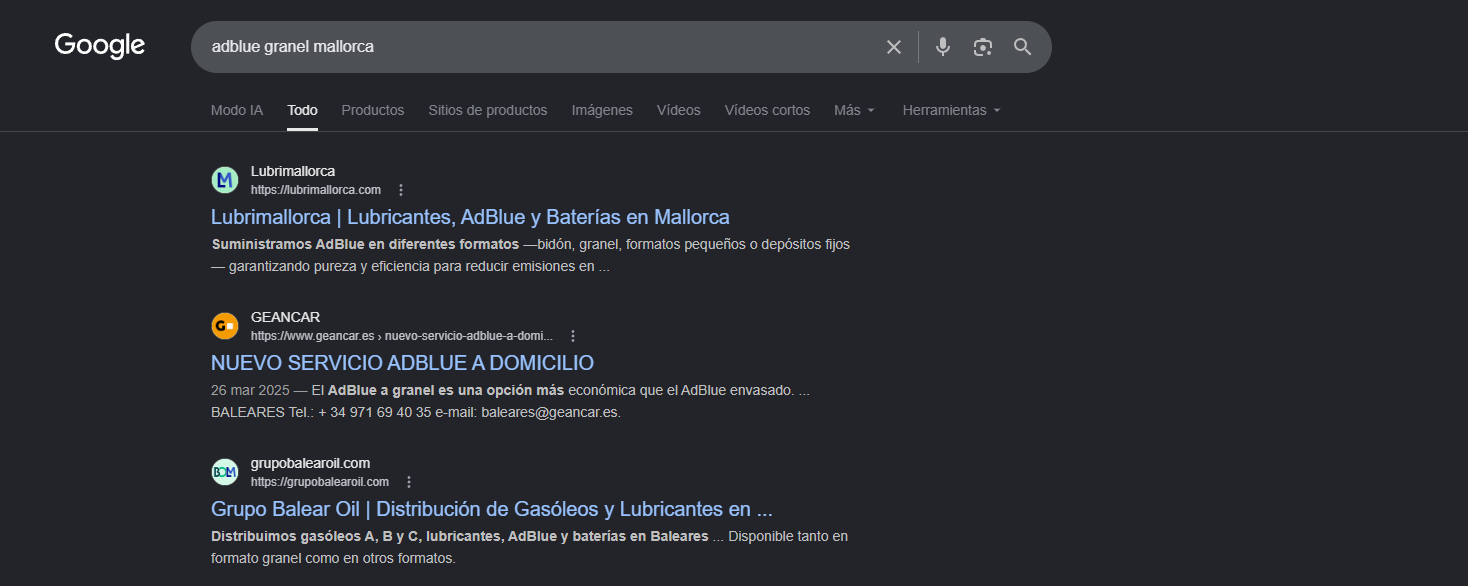Click the https://lubrimallorca.com URL
This screenshot has width=1468, height=586.
316,190
